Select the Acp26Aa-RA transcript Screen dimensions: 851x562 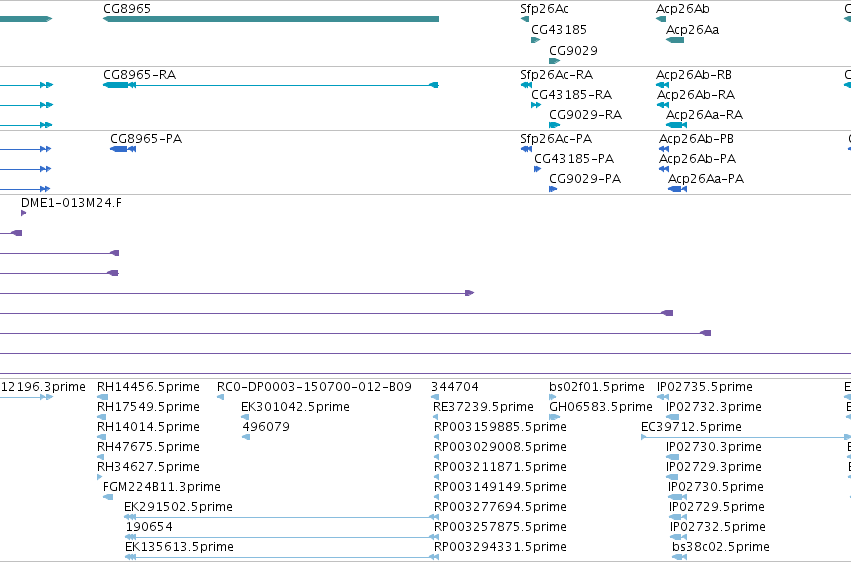676,125
